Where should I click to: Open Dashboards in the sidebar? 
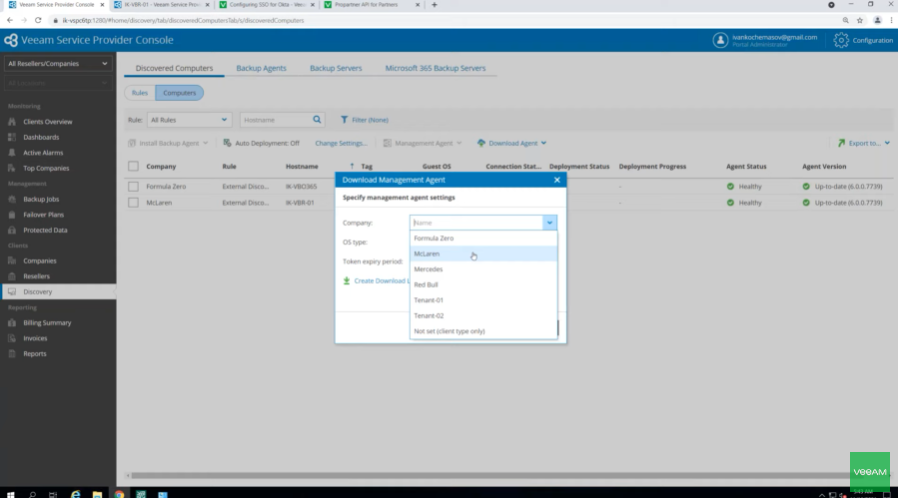pos(41,137)
